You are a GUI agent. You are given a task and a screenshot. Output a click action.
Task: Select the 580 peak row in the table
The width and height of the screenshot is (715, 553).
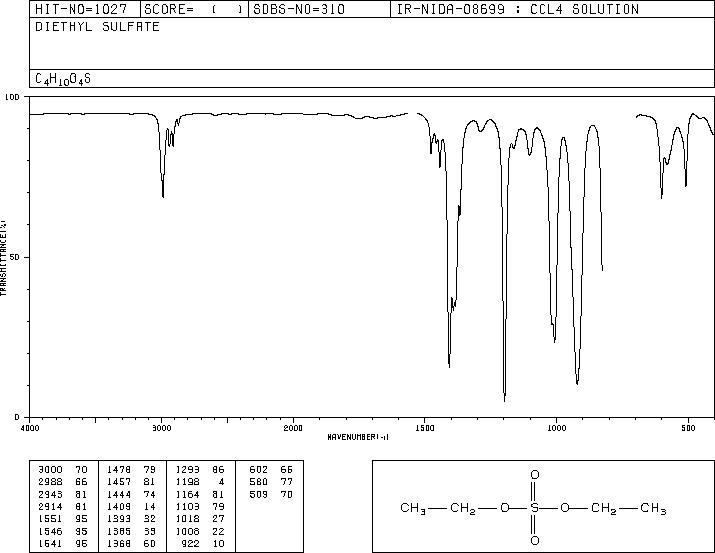(x=271, y=482)
